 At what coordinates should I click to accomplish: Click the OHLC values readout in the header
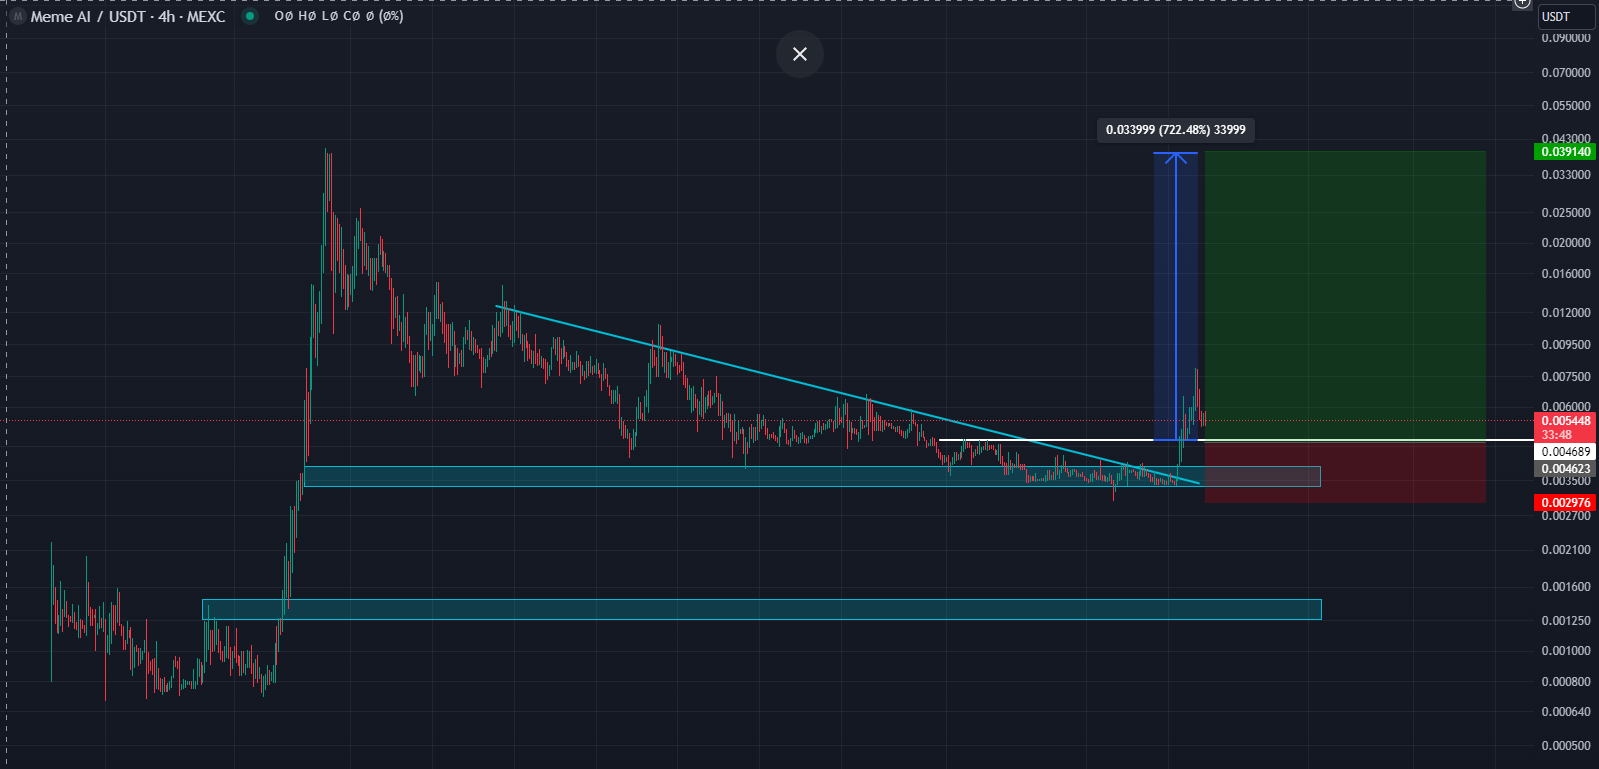point(339,16)
